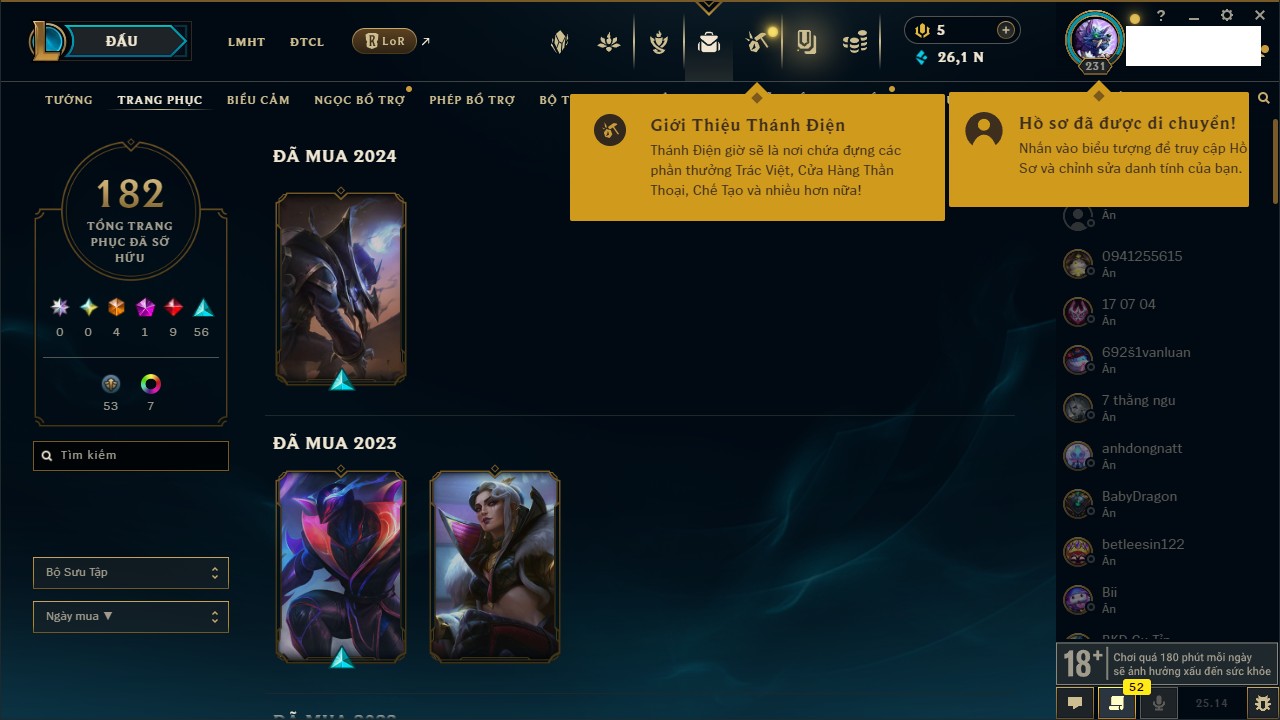Switch to the BIỂU CẢM tab
The width and height of the screenshot is (1280, 720).
(x=258, y=100)
